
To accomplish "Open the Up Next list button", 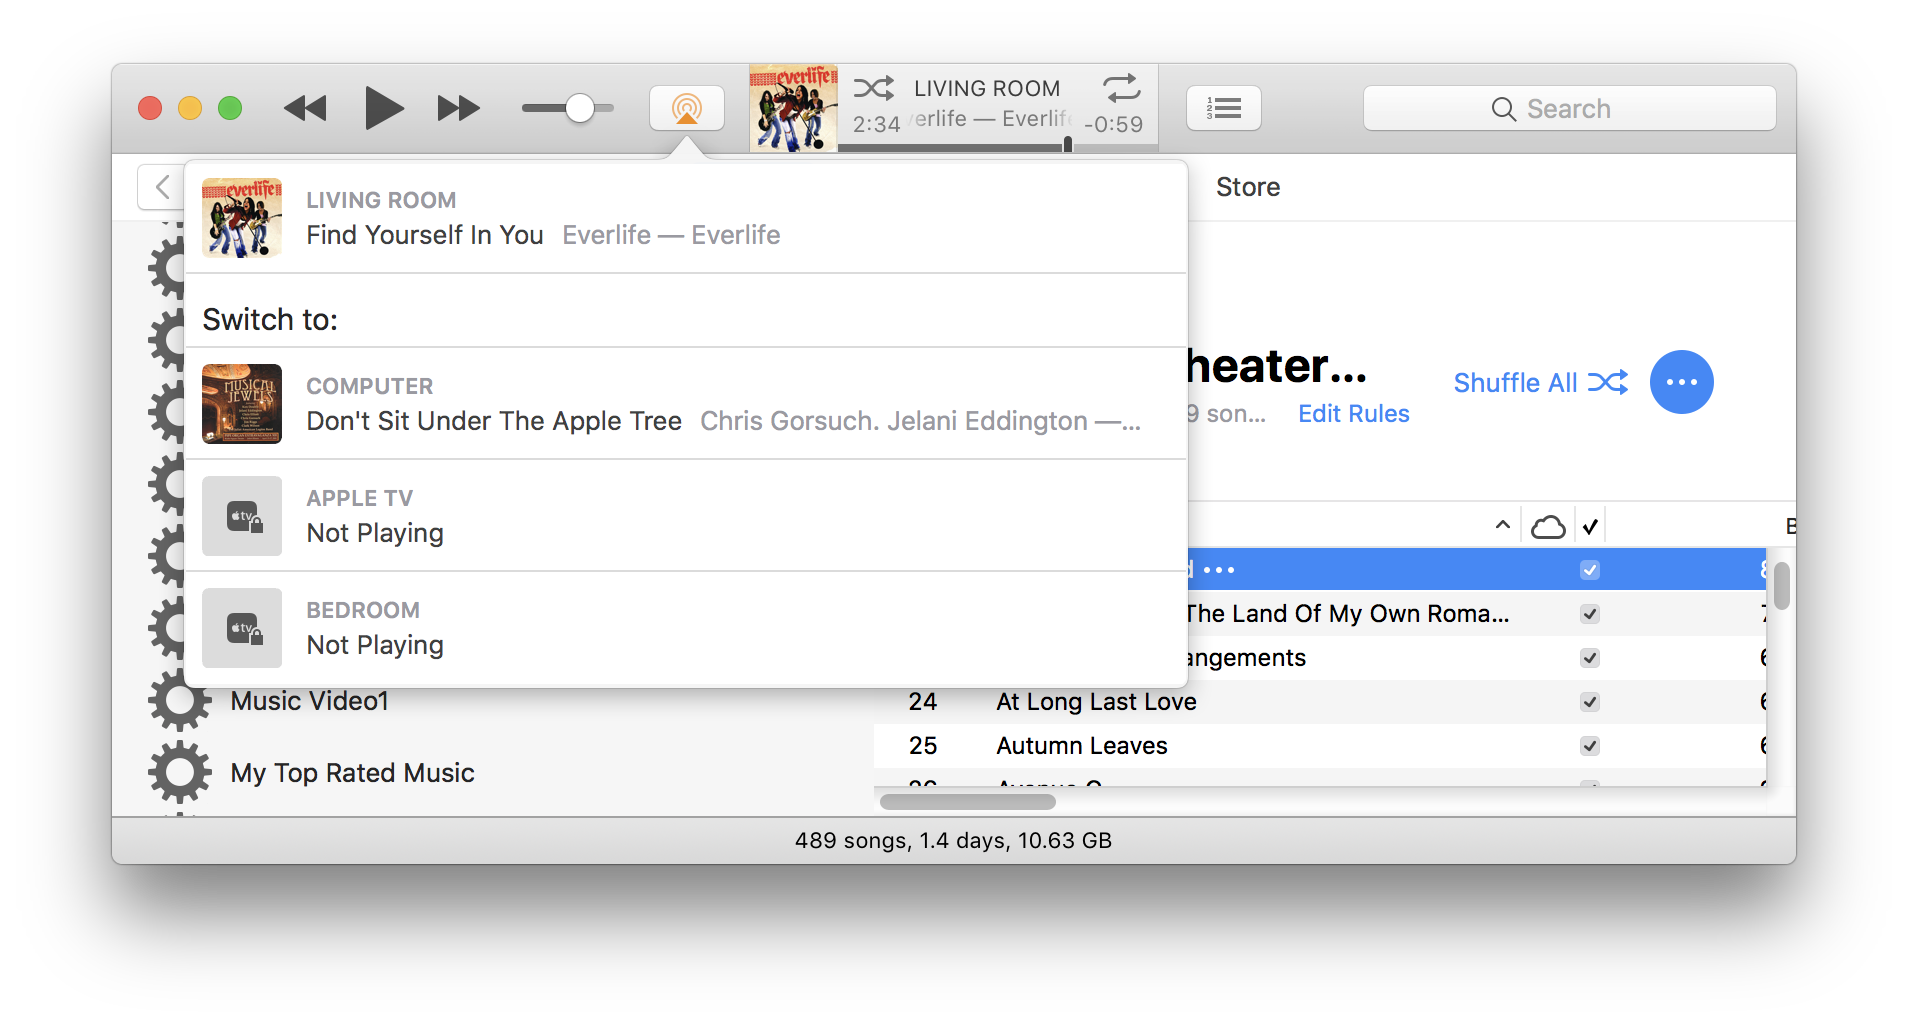I will 1224,108.
